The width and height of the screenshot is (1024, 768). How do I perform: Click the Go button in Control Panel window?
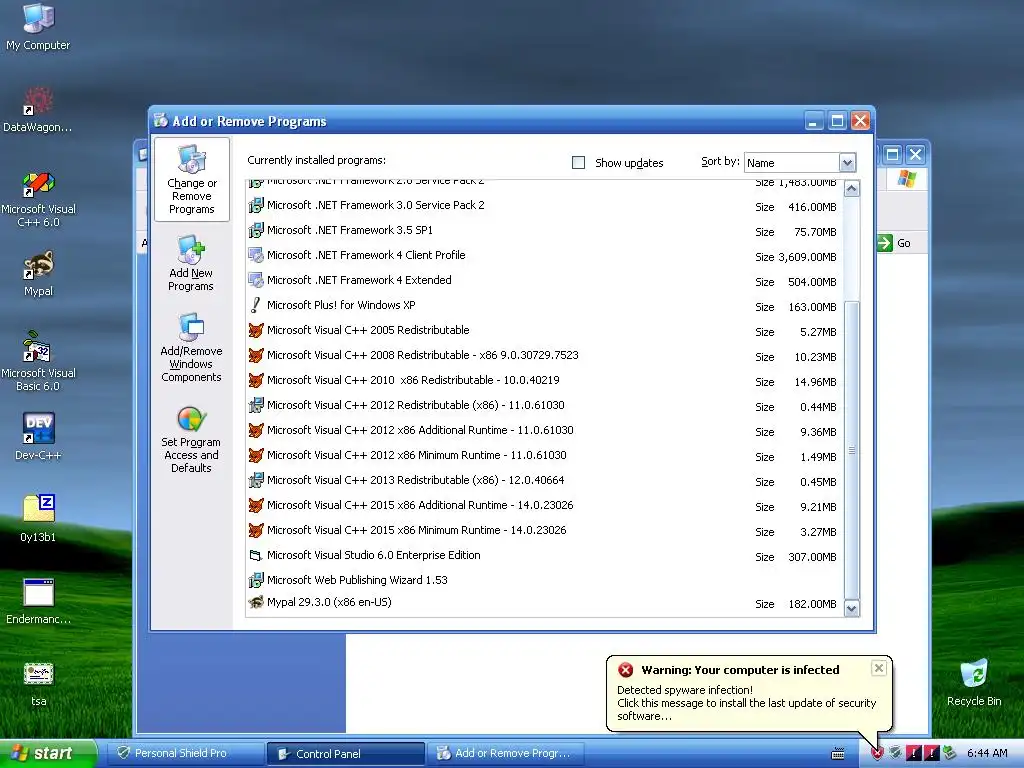coord(895,243)
